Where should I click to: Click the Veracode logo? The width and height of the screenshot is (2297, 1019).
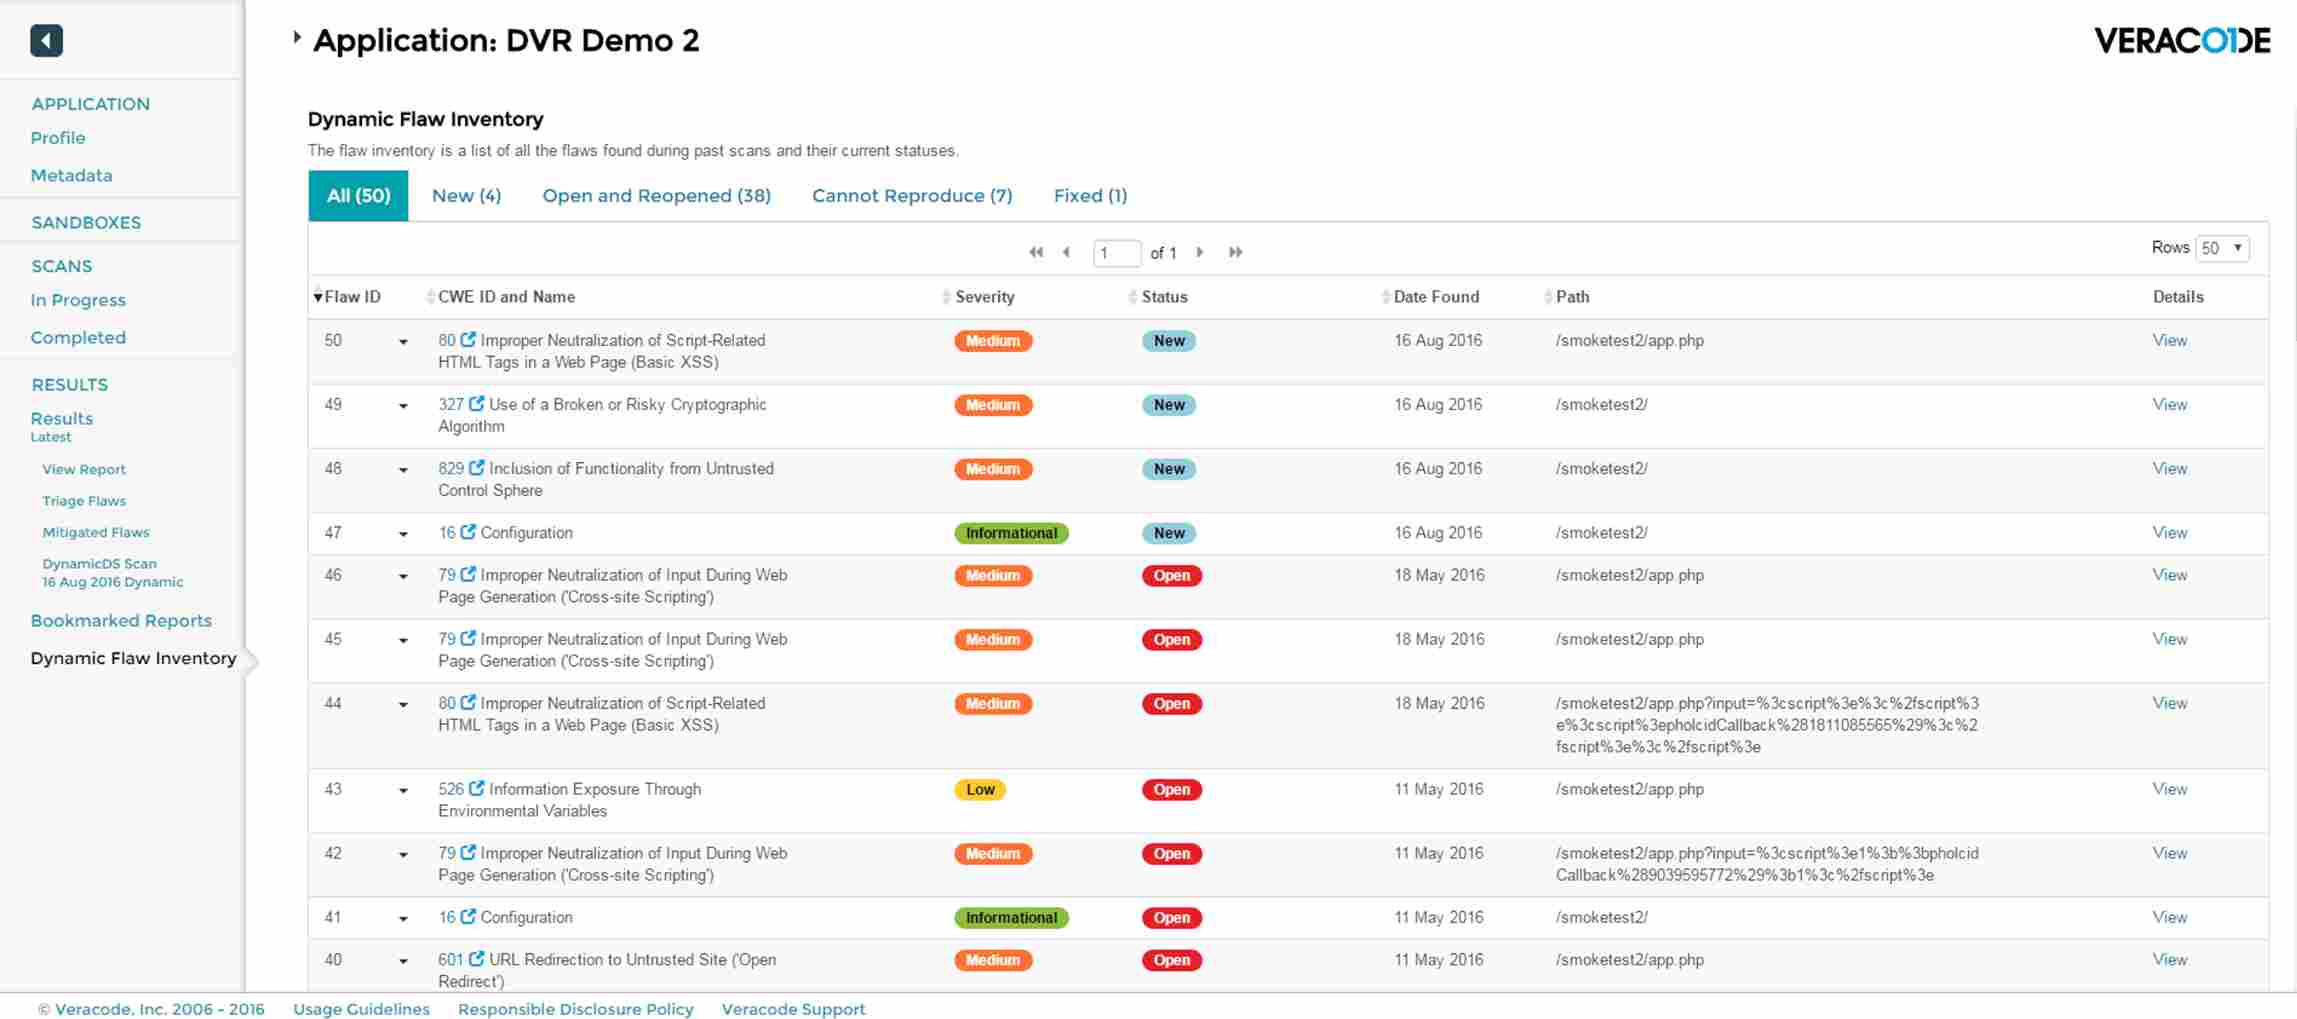pos(2184,41)
